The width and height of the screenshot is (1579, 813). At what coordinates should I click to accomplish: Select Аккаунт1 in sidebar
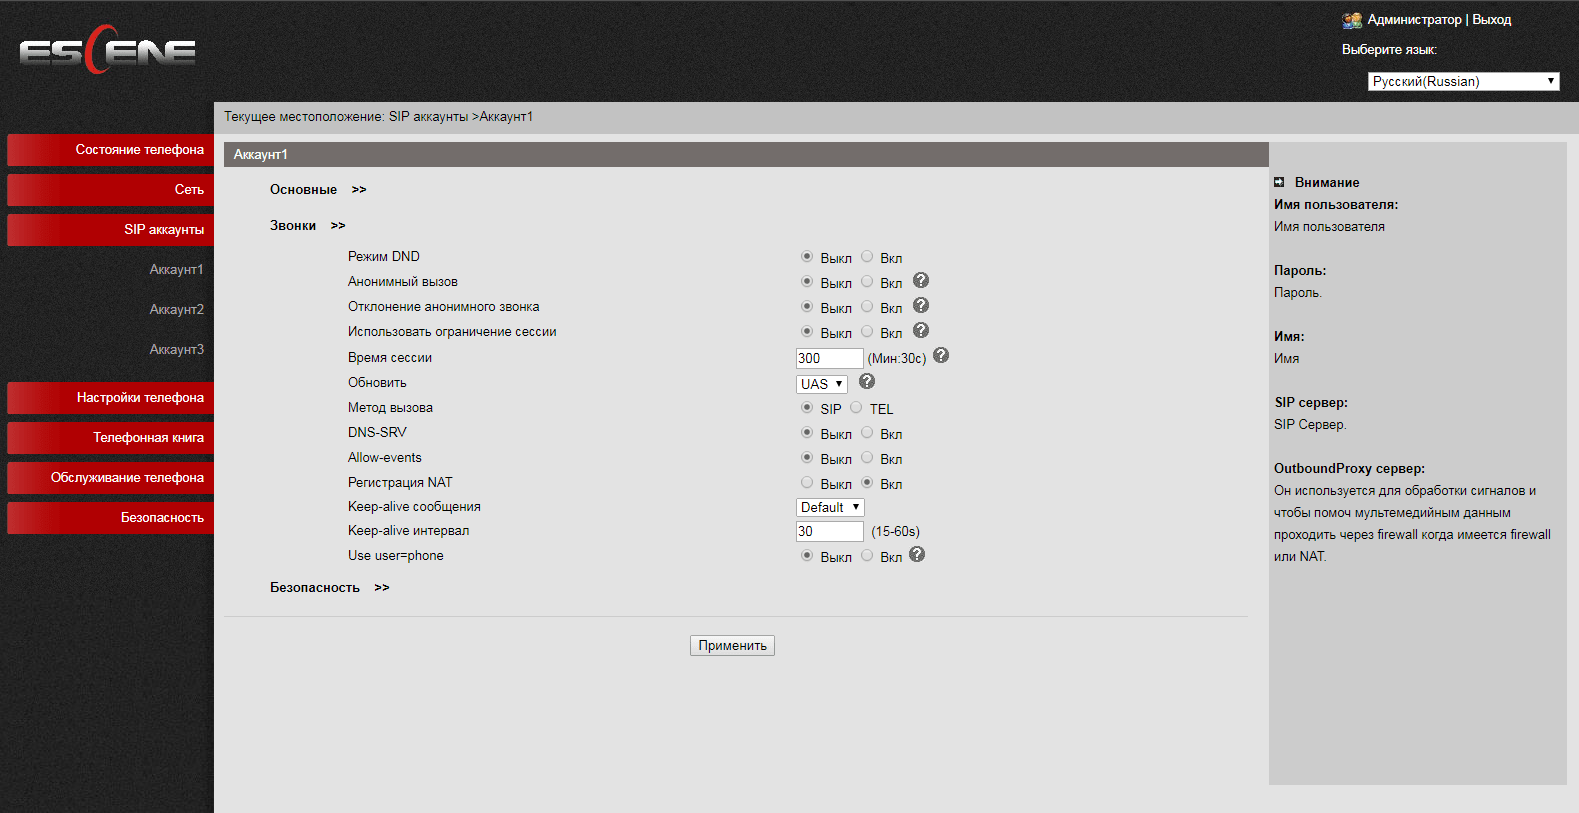coord(176,269)
